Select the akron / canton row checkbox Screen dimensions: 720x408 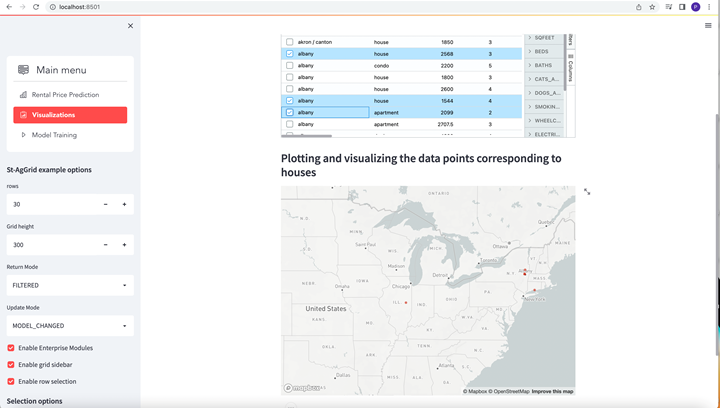point(290,42)
